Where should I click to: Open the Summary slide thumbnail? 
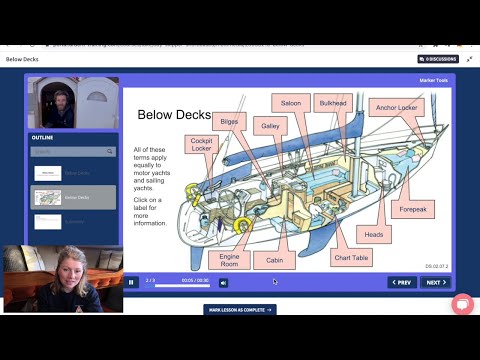(x=48, y=222)
